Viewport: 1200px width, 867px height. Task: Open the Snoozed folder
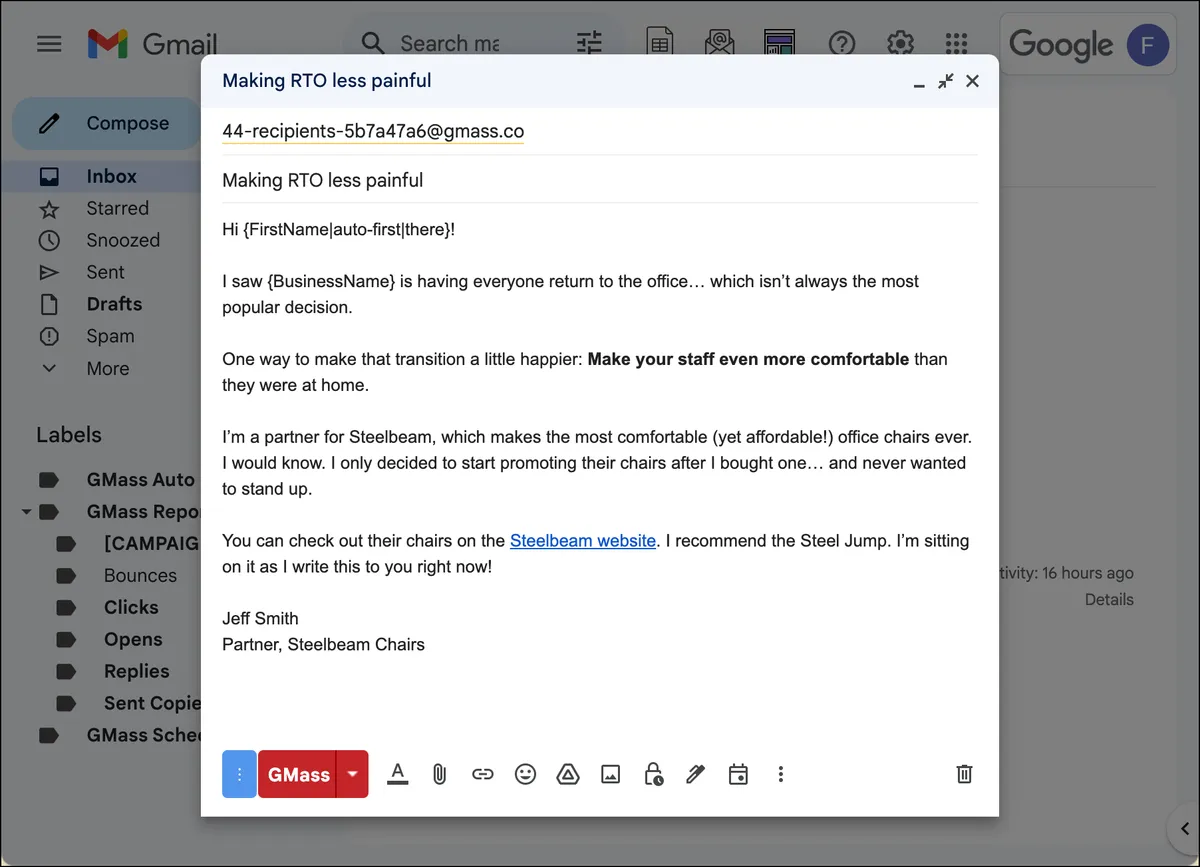123,240
